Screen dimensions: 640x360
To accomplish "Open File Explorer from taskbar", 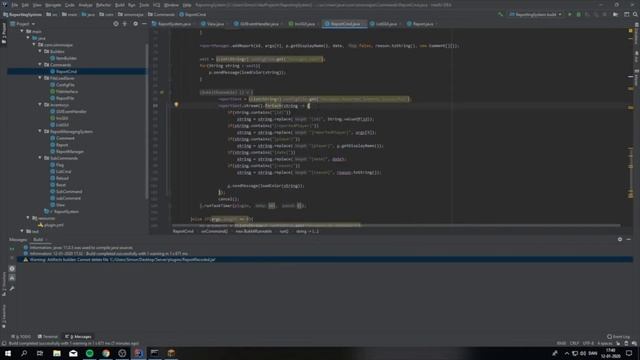I will (x=57, y=353).
